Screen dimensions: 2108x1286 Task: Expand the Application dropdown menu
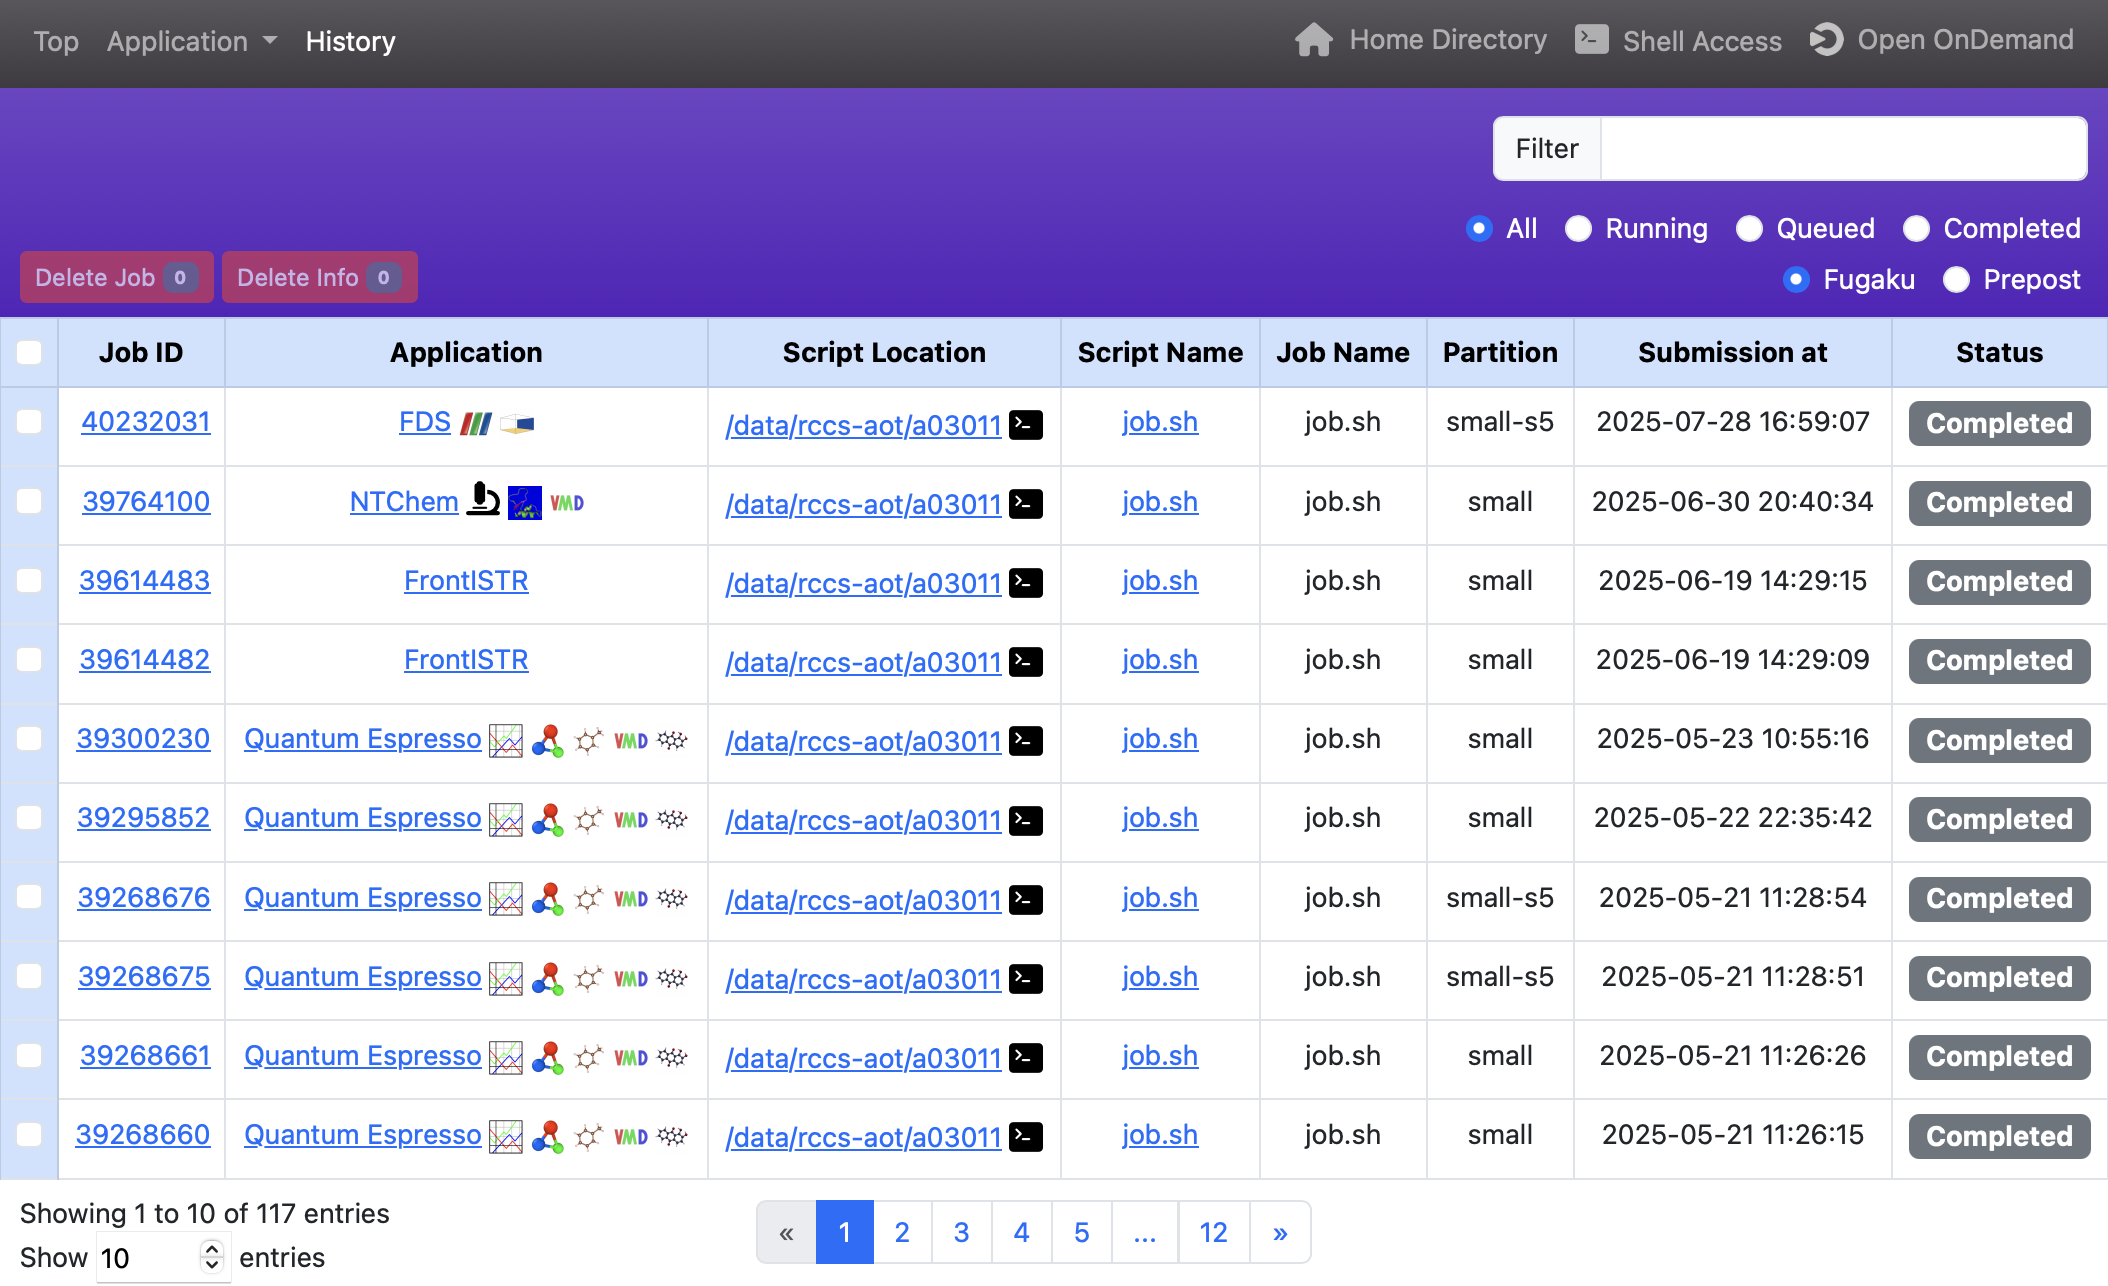192,41
